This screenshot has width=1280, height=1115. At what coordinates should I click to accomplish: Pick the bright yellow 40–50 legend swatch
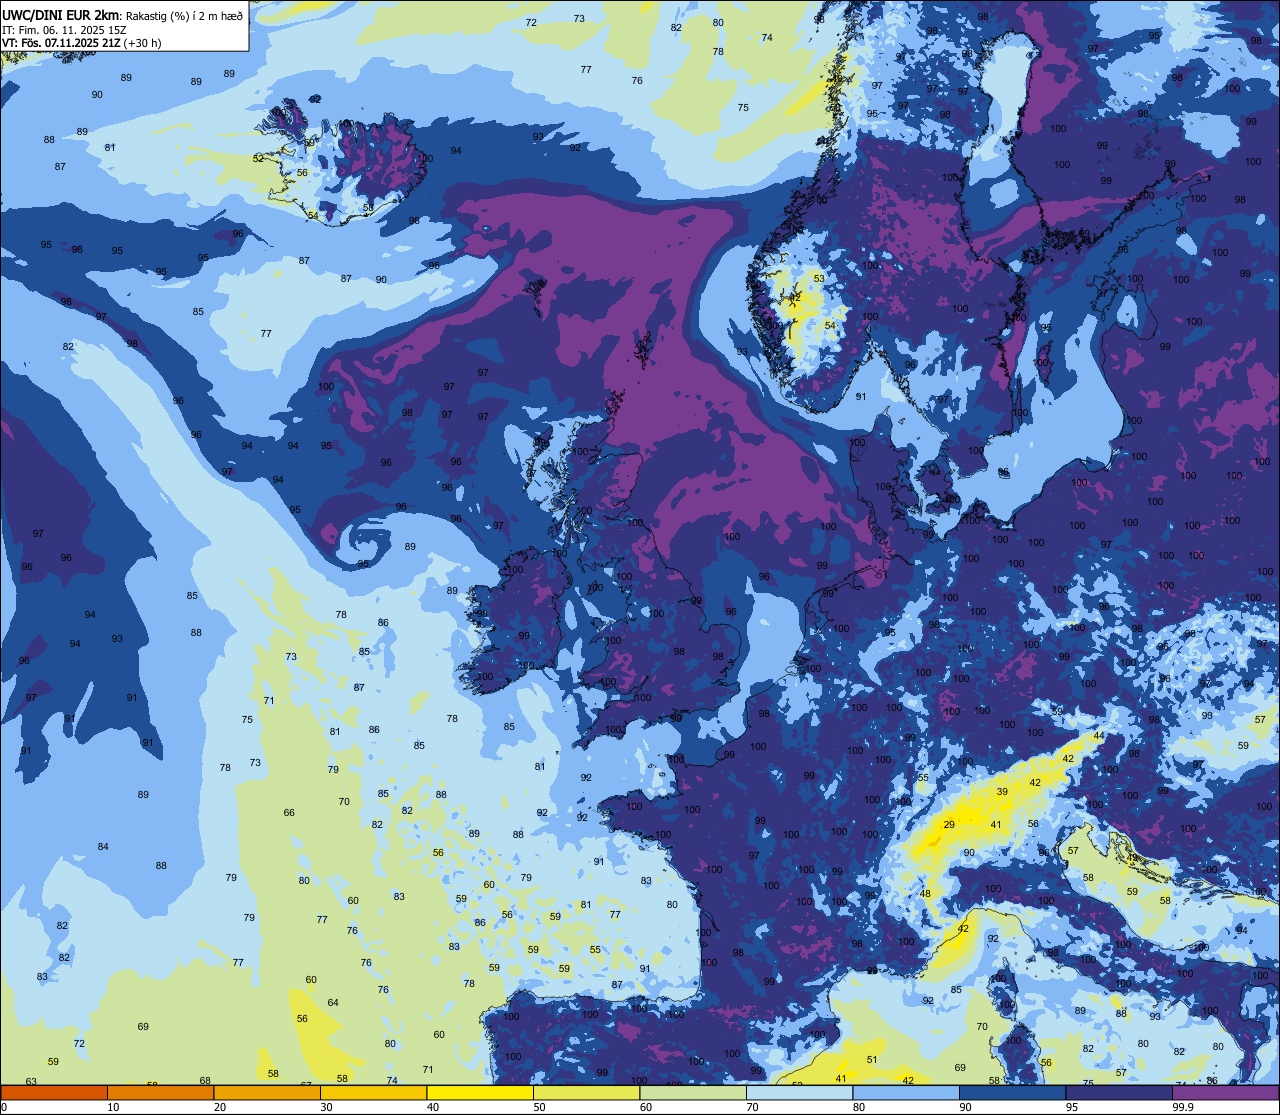480,1092
